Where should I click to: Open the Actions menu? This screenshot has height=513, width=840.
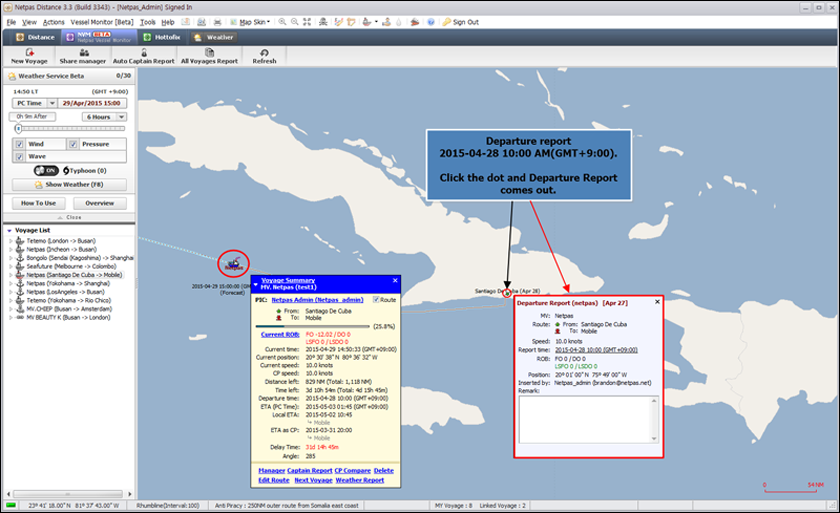point(54,22)
